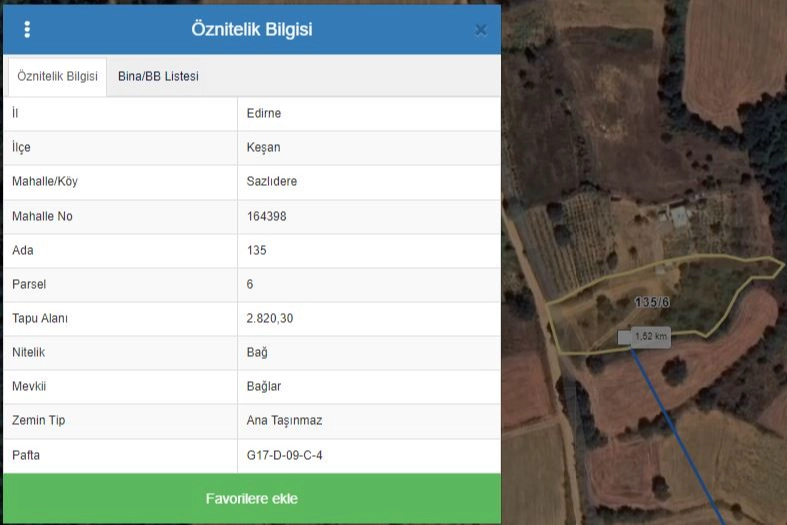The image size is (787, 525).
Task: Select the Tapu Alanı value 2.820,30
Action: pos(270,318)
